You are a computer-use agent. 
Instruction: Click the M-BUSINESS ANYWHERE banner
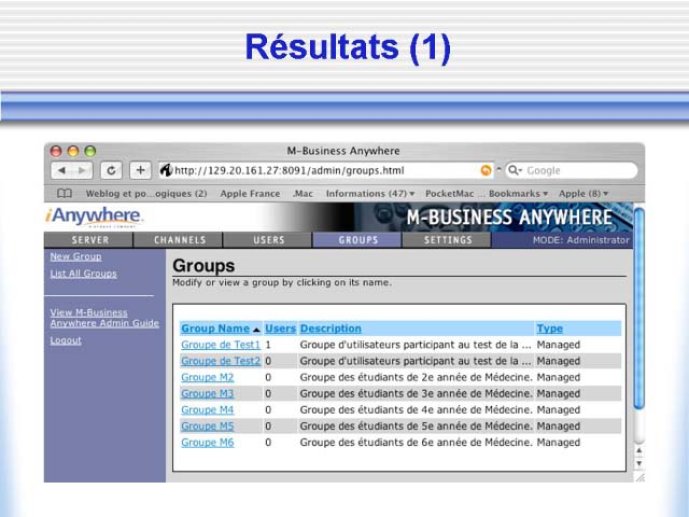pos(509,217)
